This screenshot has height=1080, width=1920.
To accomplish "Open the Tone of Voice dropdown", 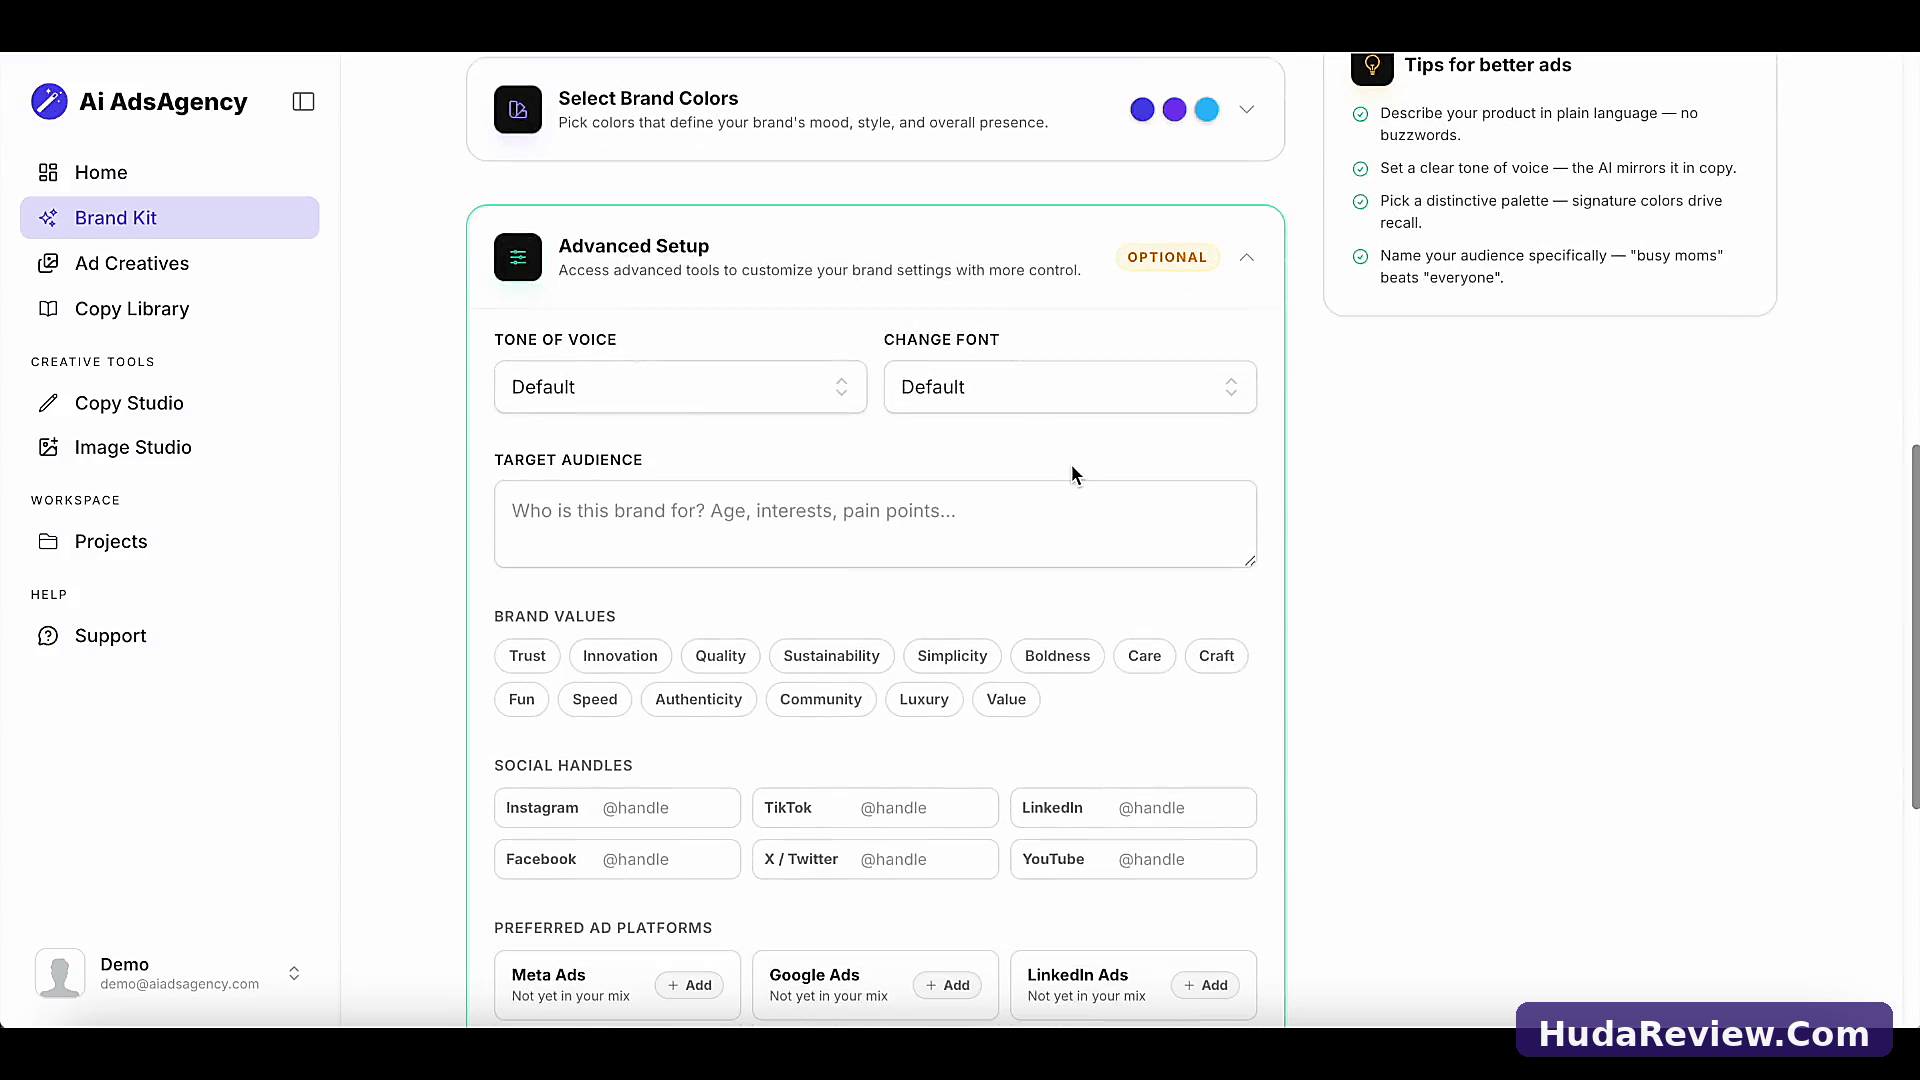I will 680,387.
